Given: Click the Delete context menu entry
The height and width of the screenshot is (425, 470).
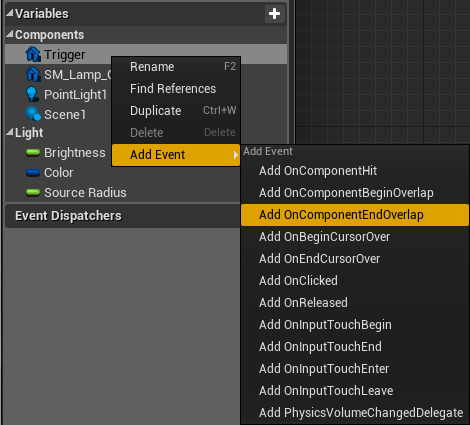Looking at the screenshot, I should click(x=176, y=133).
